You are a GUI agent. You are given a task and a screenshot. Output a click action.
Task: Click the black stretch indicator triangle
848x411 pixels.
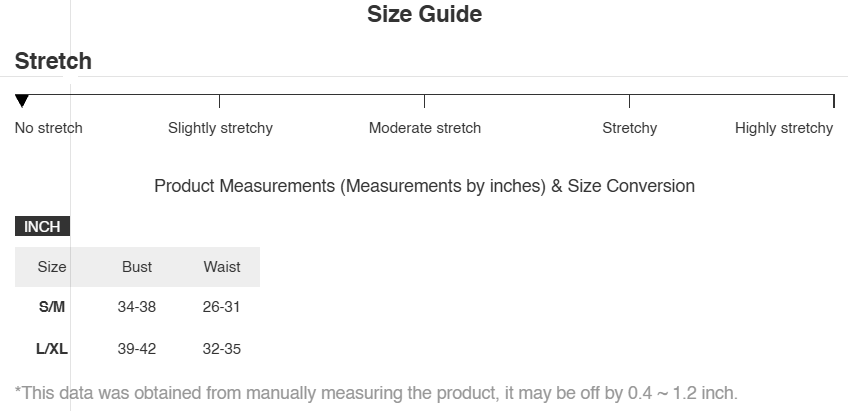pos(22,101)
